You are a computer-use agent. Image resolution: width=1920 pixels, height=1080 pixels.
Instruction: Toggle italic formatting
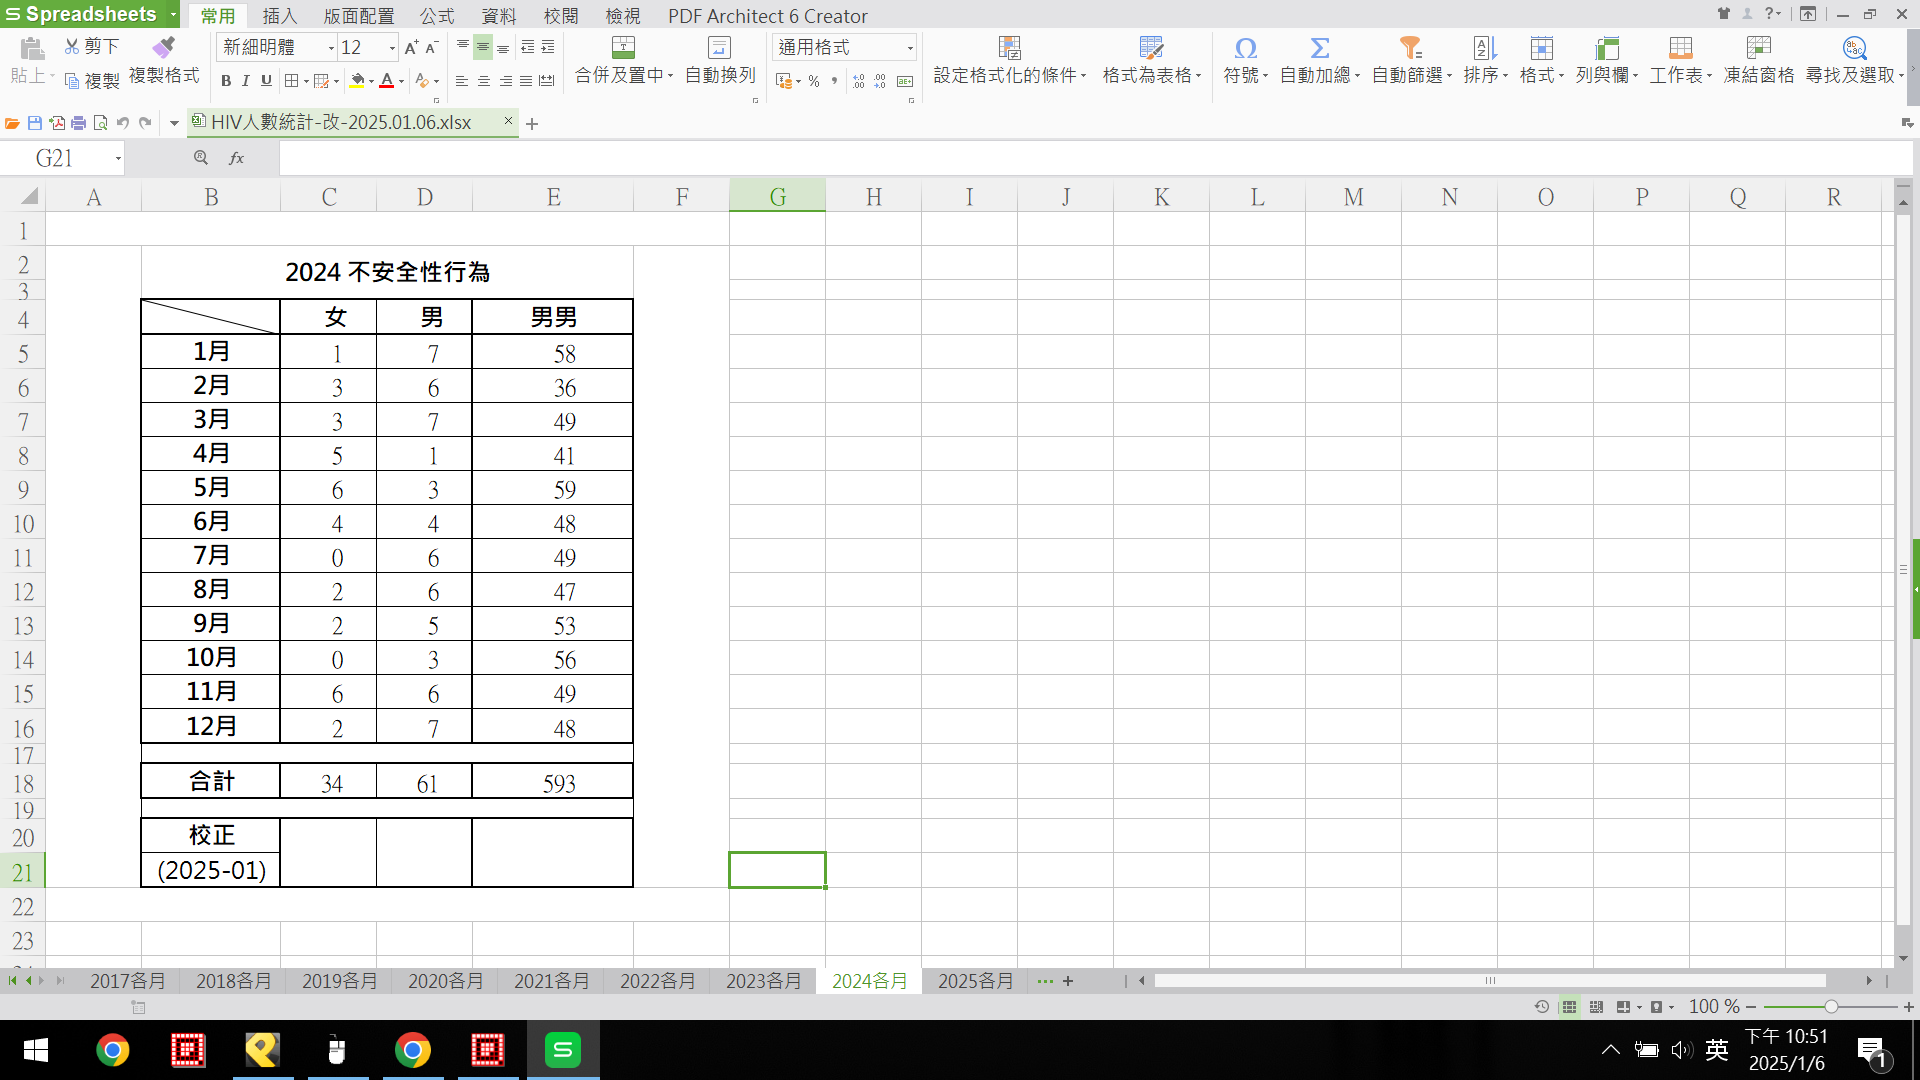click(x=246, y=81)
